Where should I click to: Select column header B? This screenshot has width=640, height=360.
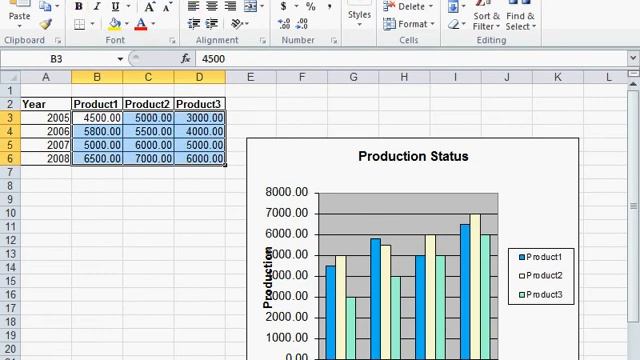click(97, 77)
